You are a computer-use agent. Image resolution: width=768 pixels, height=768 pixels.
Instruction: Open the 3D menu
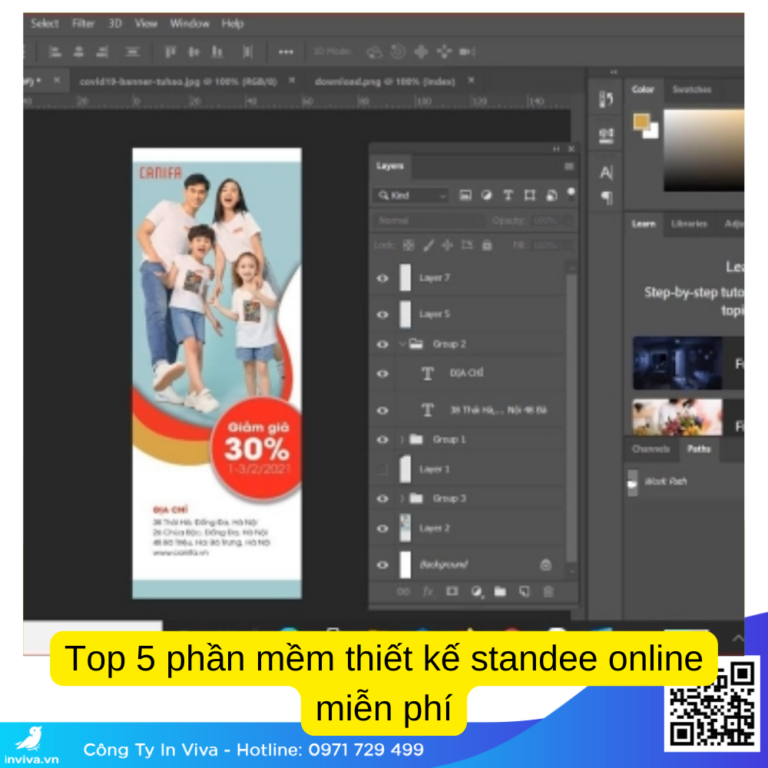[x=115, y=24]
